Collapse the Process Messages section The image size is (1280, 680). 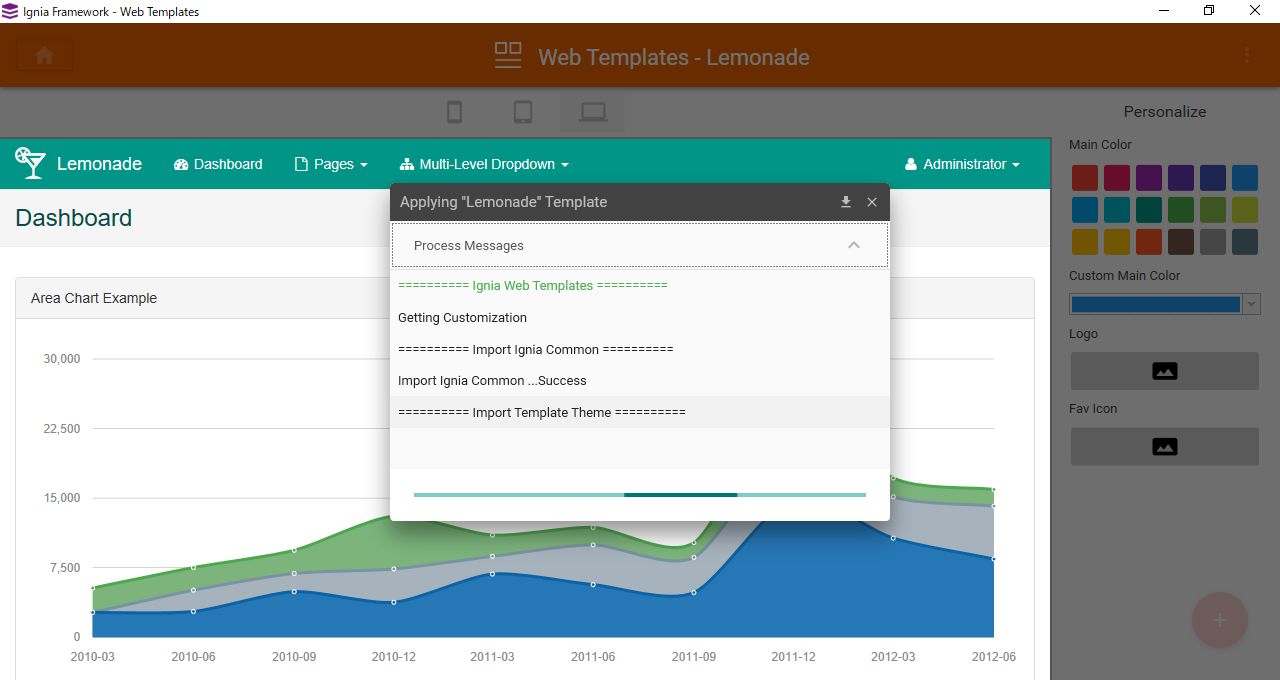coord(854,245)
